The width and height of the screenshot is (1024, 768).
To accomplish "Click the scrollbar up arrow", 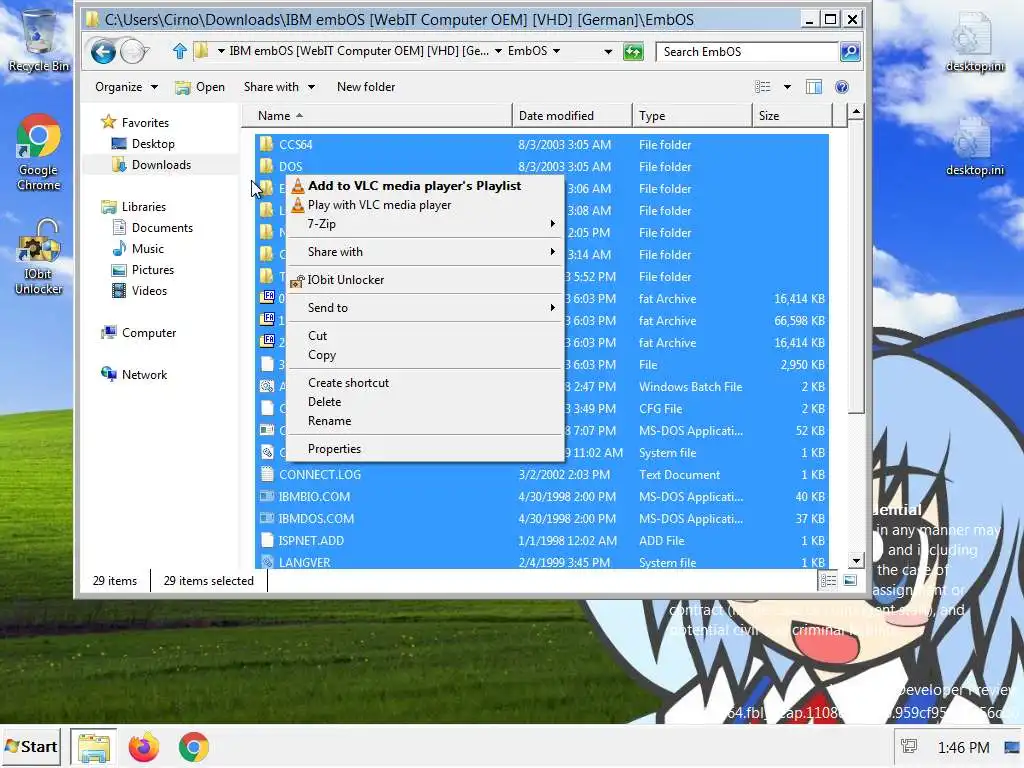I will [856, 112].
